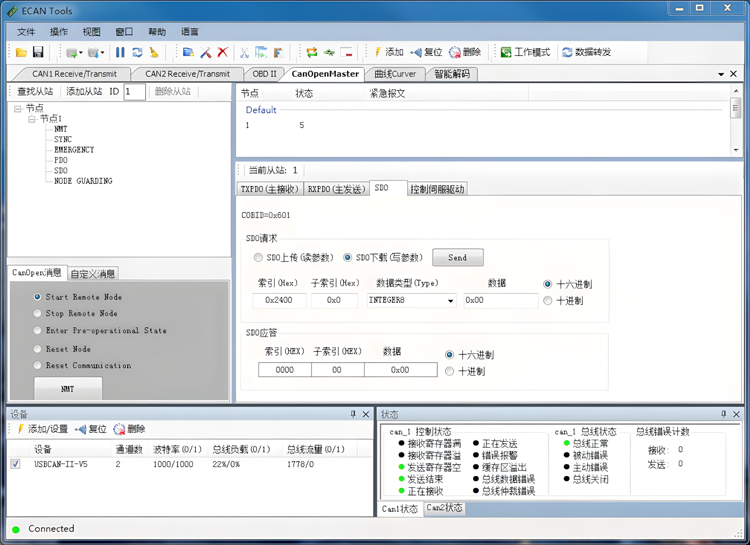Click the open folder icon in toolbar
The width and height of the screenshot is (750, 545).
21,52
